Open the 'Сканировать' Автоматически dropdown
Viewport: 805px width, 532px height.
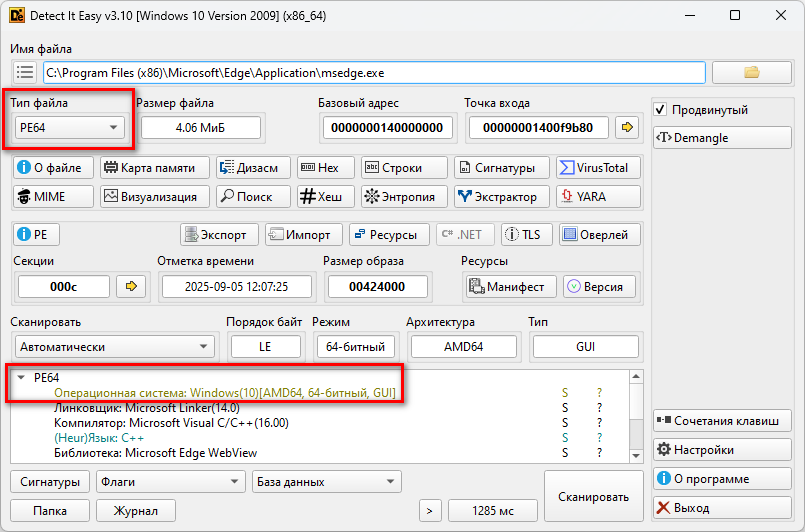coord(114,347)
